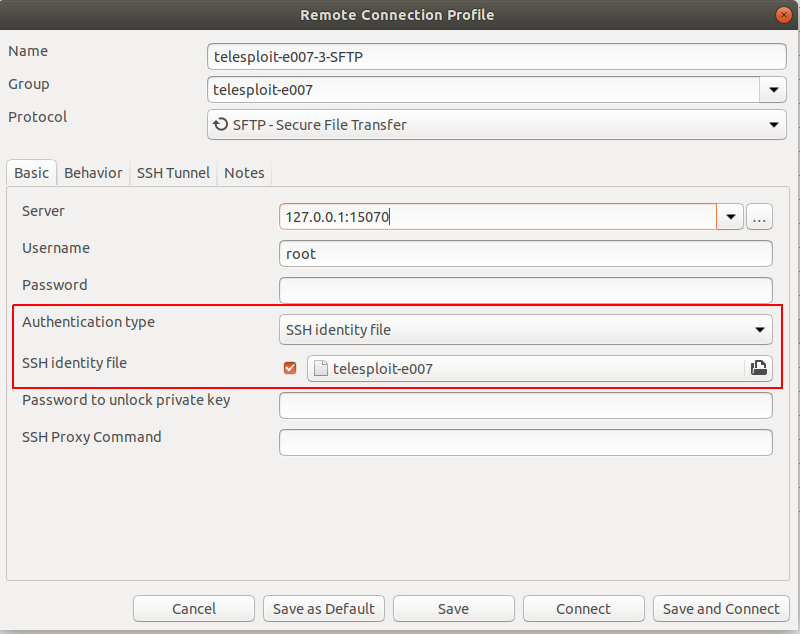Toggle the SSH identity file checkbox
This screenshot has width=800, height=634.
290,368
